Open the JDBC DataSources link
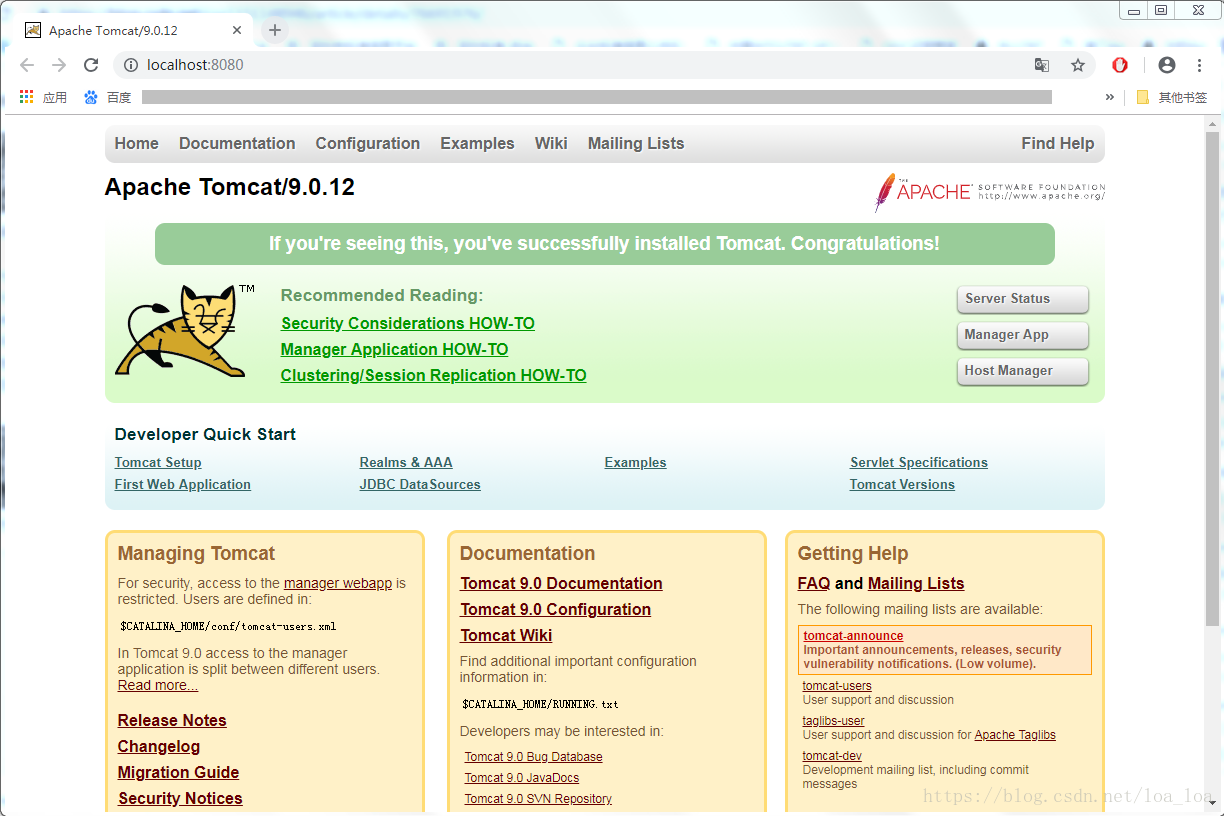Image resolution: width=1224 pixels, height=816 pixels. click(420, 484)
